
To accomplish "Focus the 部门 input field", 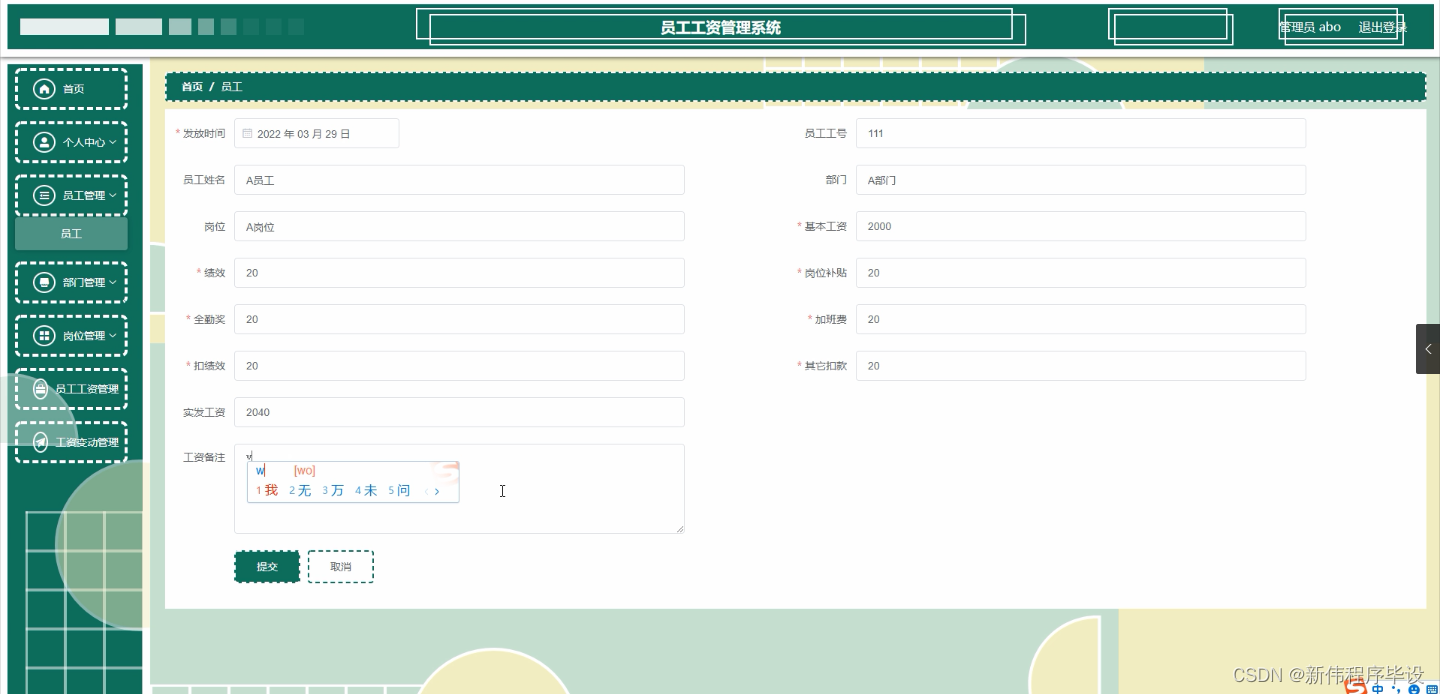I will tap(1081, 180).
